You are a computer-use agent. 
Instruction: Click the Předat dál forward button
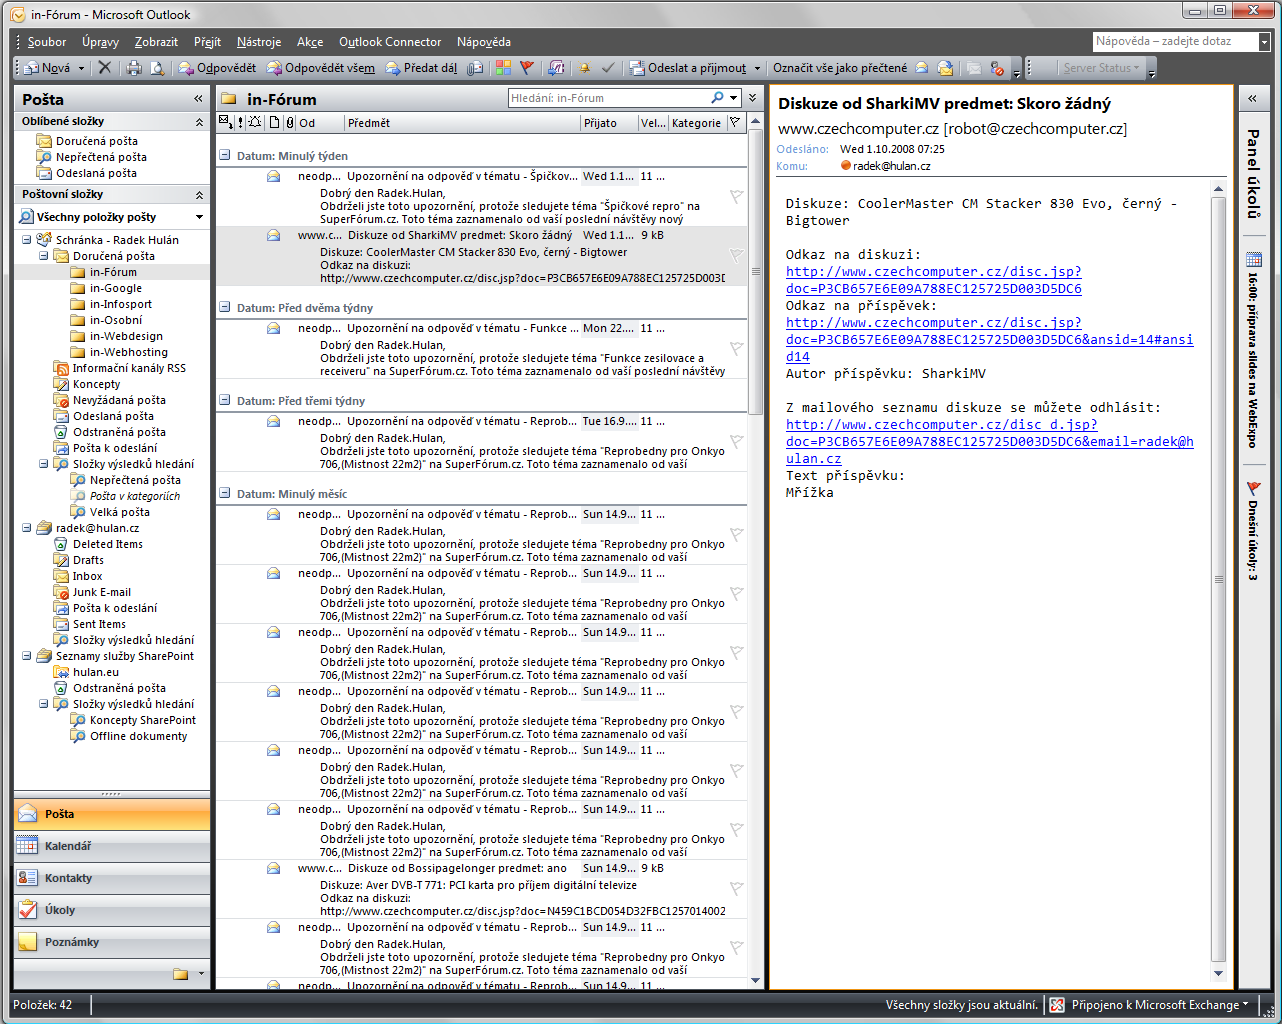tap(421, 68)
